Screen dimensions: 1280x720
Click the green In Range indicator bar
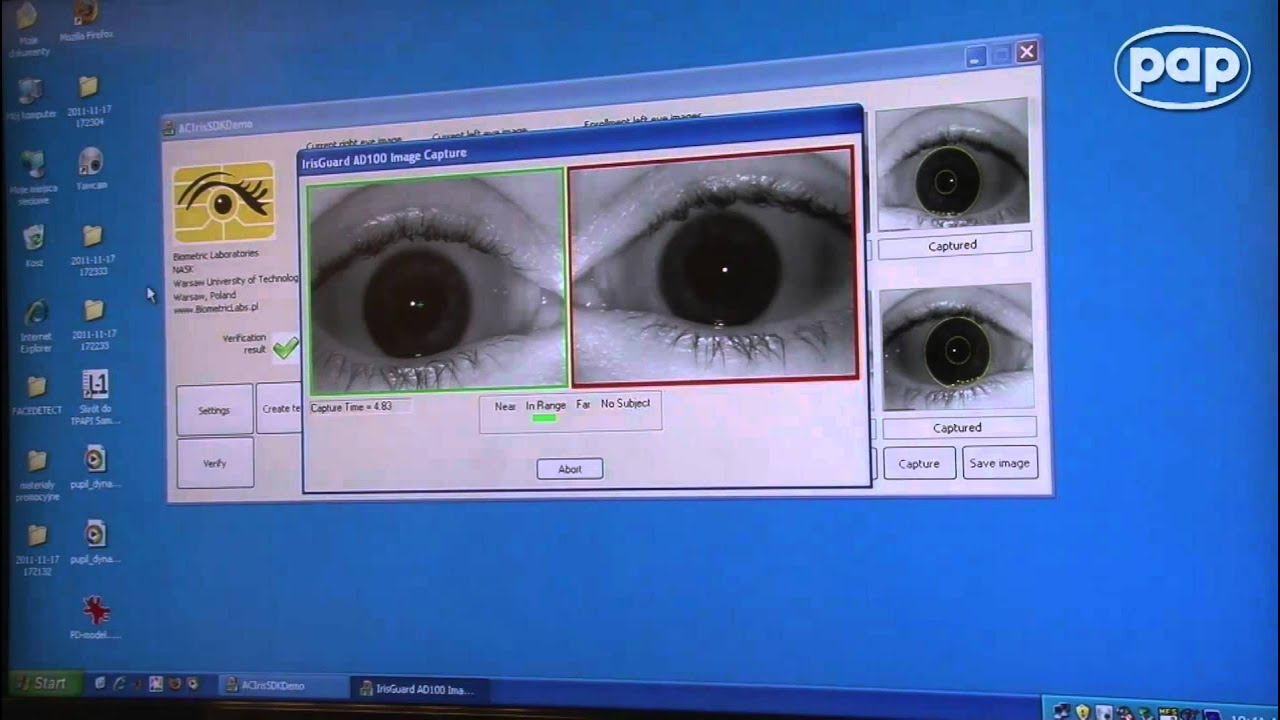543,417
